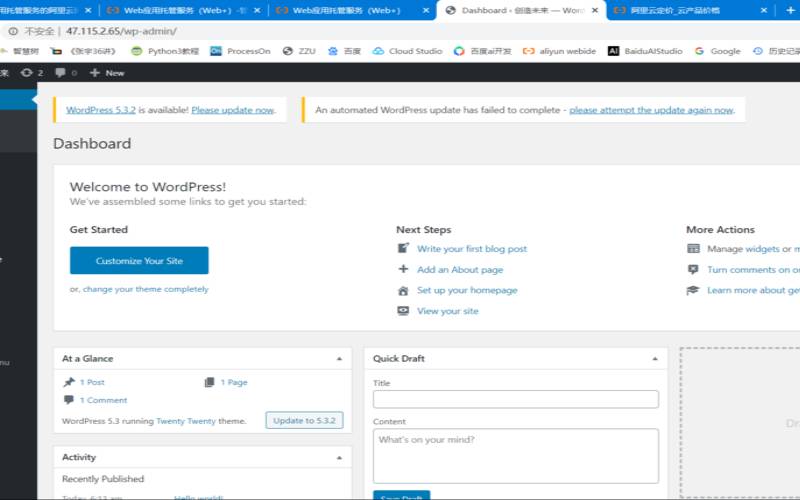Click please attempt the update again now
The width and height of the screenshot is (800, 500).
point(651,110)
